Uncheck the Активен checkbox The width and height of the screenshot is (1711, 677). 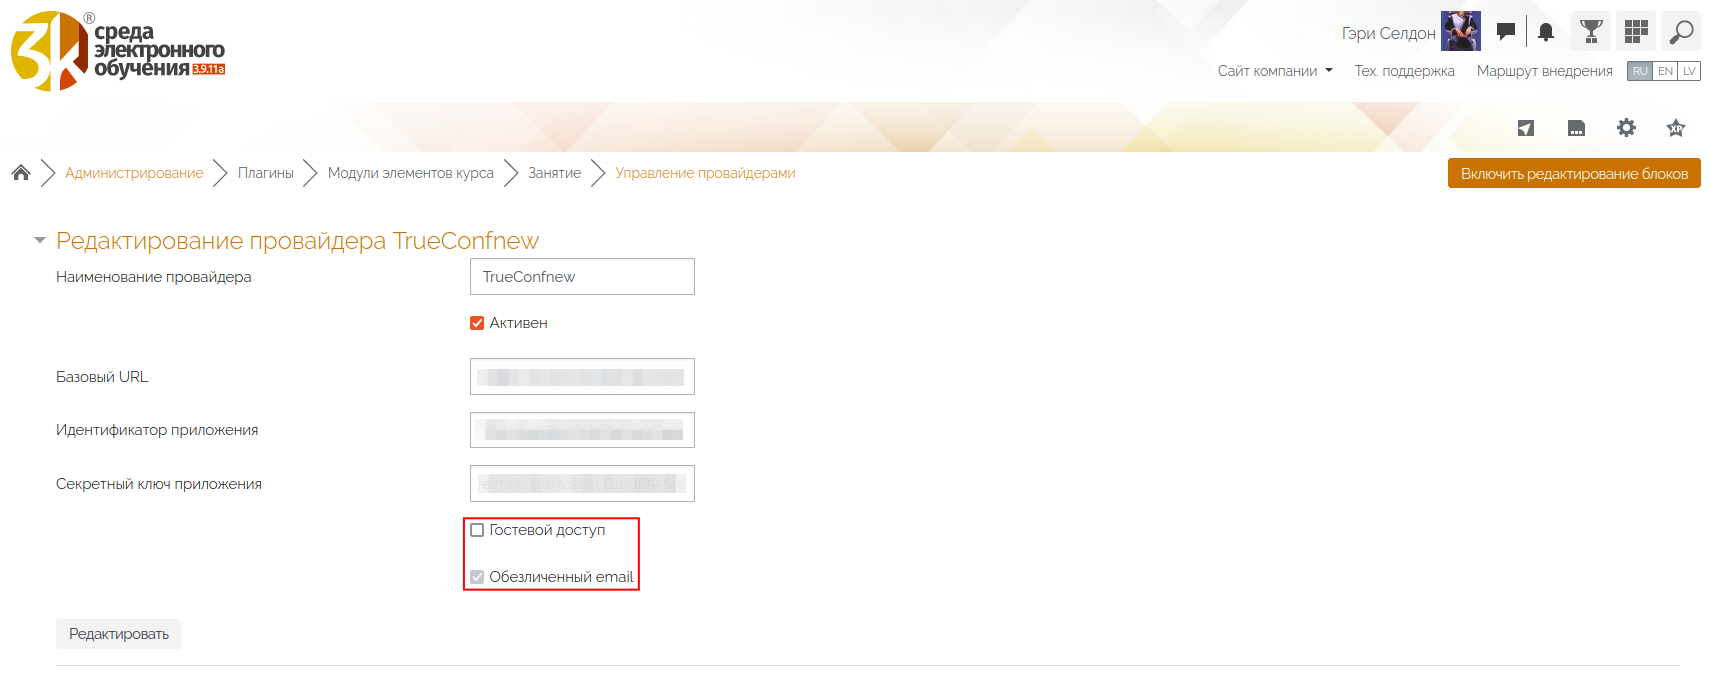pos(477,323)
